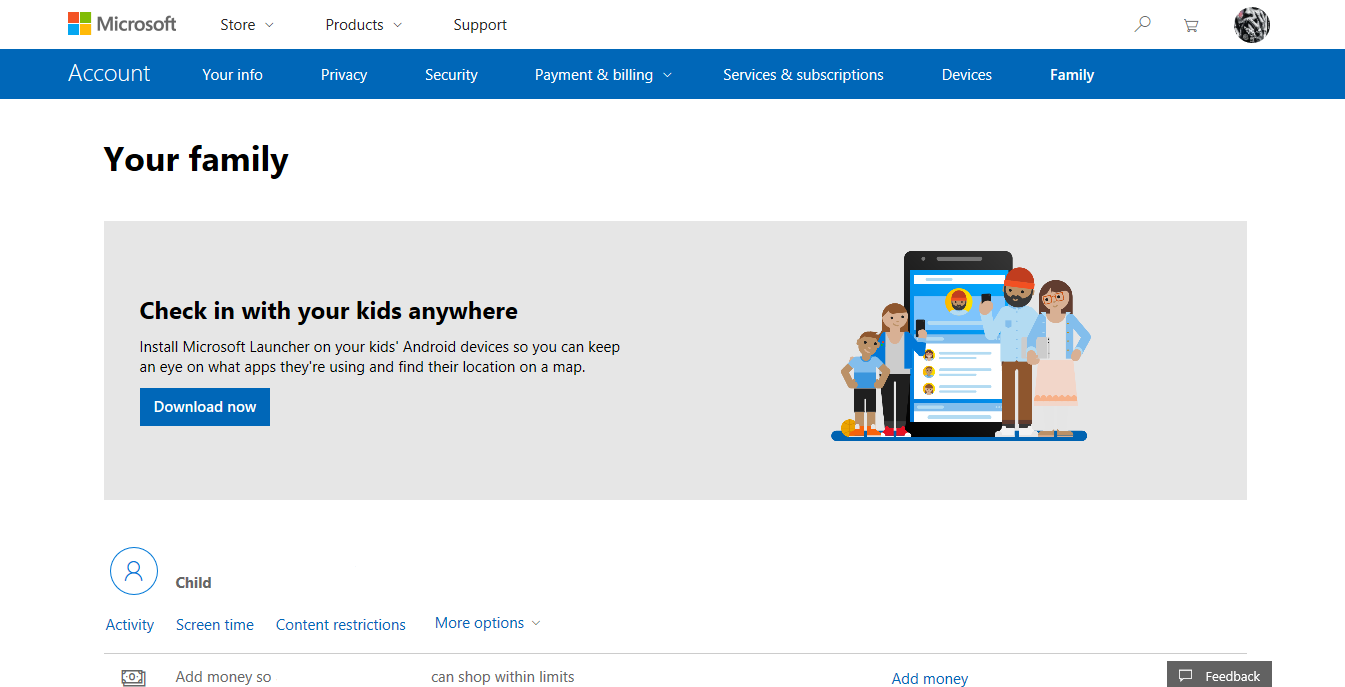The width and height of the screenshot is (1345, 687).
Task: Open the Child's Screen time link
Action: 215,625
